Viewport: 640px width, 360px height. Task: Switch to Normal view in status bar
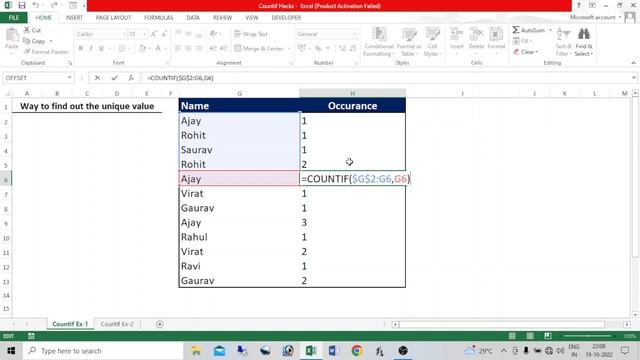(512, 336)
